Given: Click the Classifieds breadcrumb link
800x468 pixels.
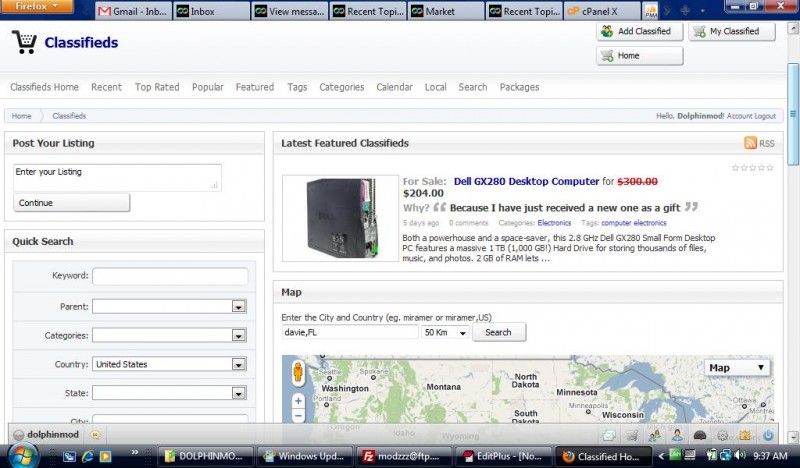Looking at the screenshot, I should tap(69, 116).
